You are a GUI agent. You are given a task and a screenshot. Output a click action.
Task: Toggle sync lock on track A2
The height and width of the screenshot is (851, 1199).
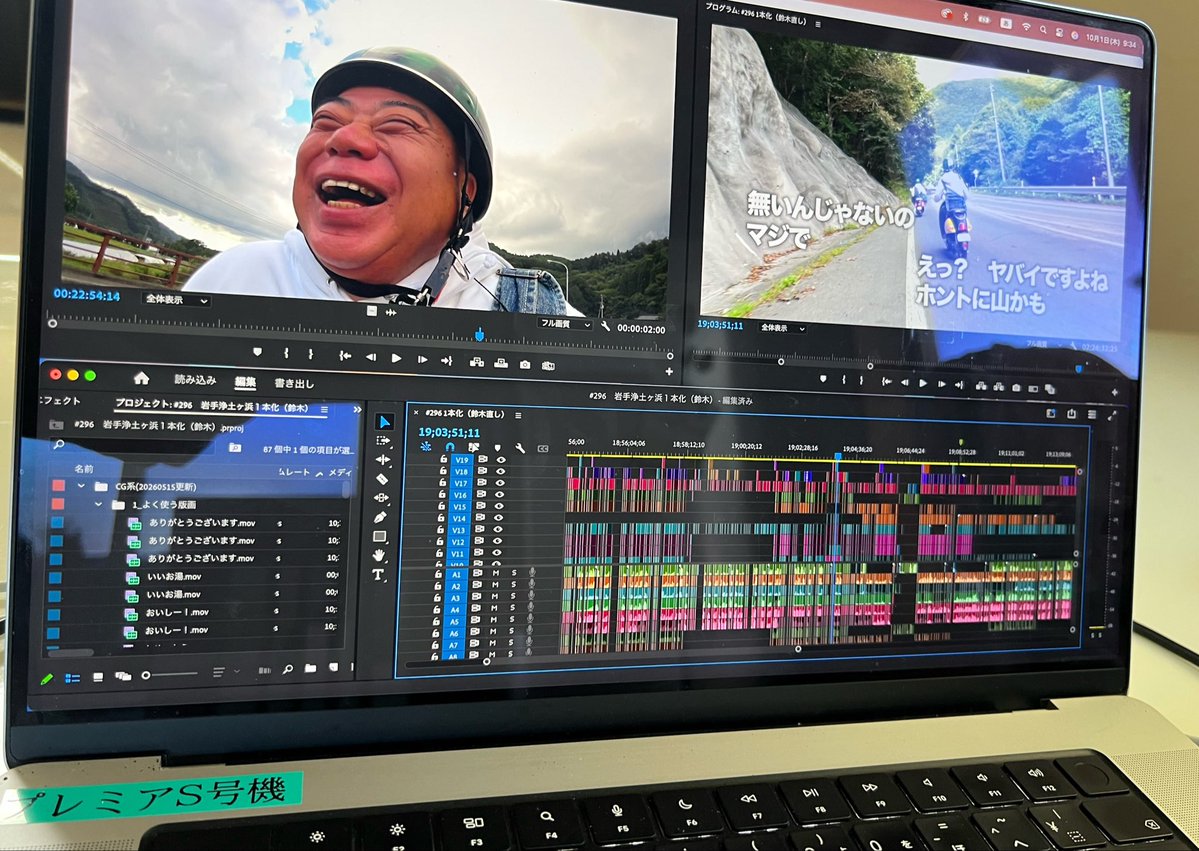point(477,585)
